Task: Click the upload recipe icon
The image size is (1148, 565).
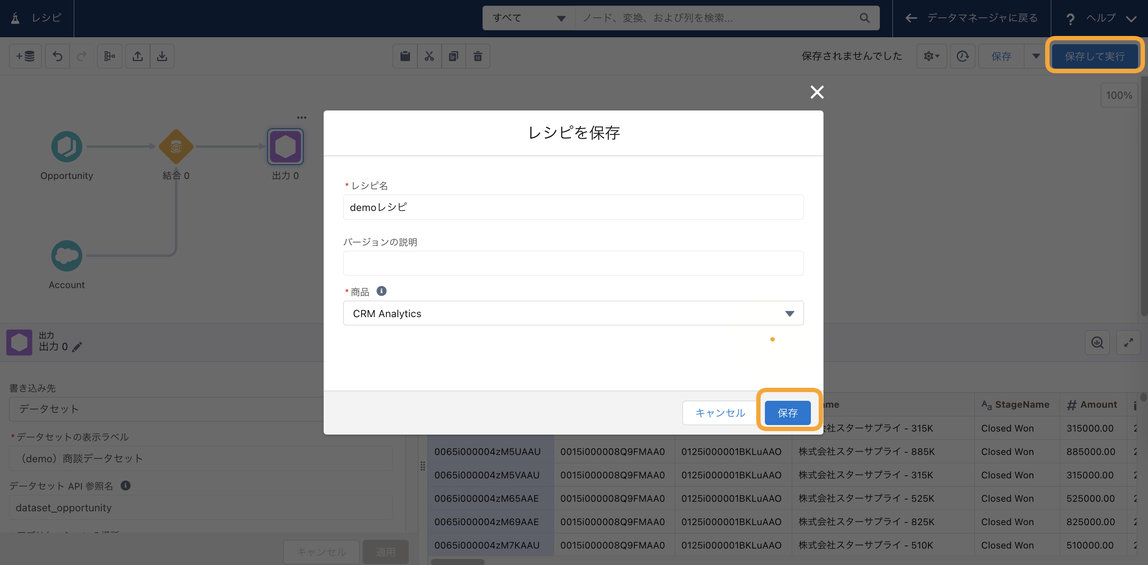Action: pos(138,56)
